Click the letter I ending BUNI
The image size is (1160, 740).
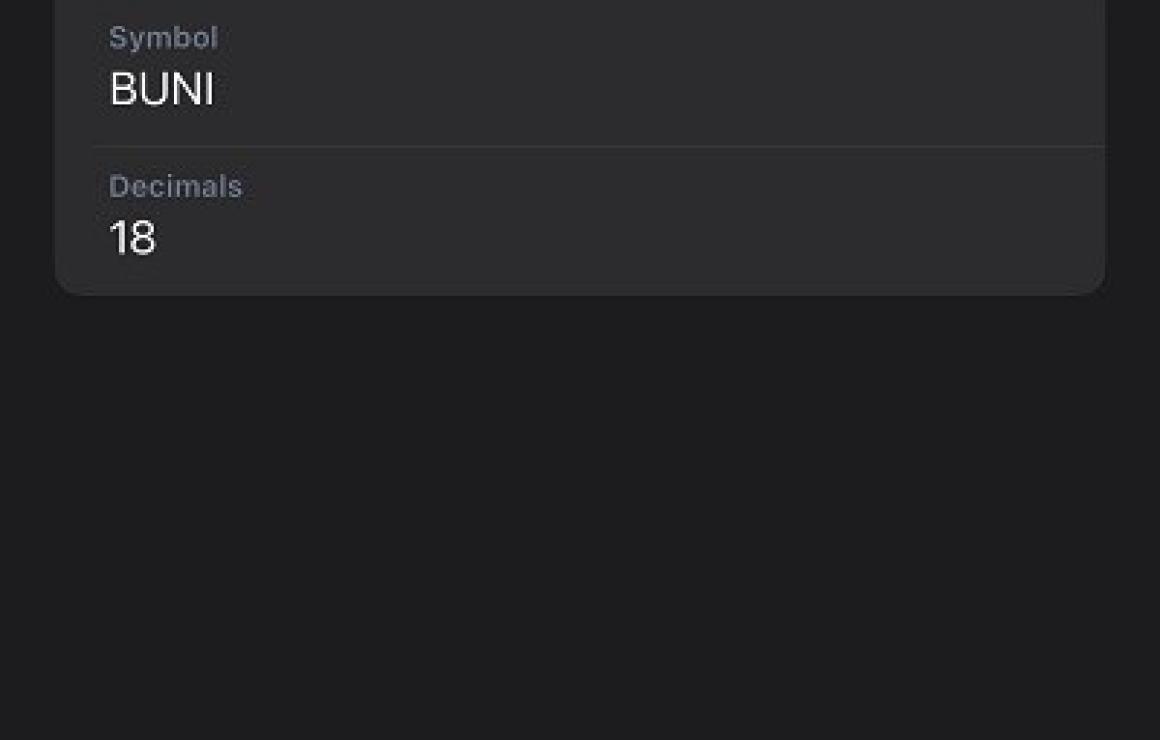[x=209, y=89]
